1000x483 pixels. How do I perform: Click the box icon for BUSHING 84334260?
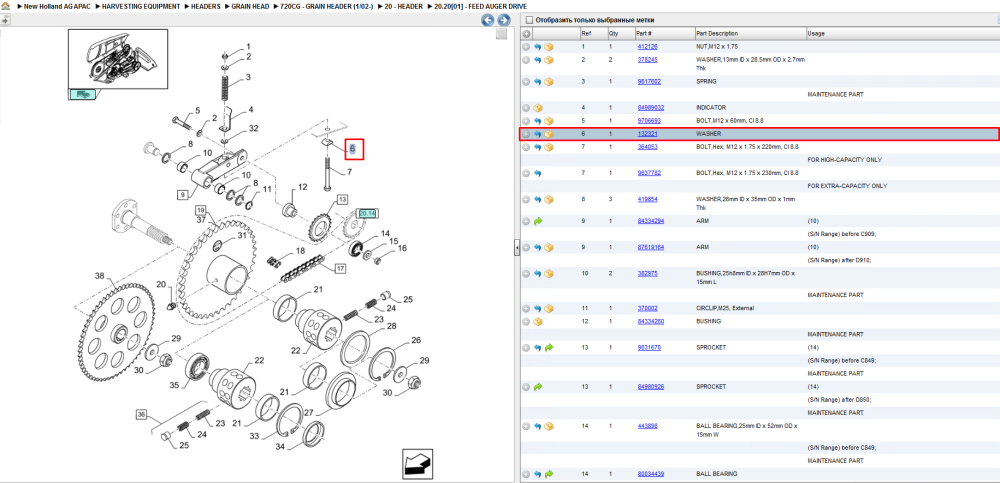click(x=537, y=322)
